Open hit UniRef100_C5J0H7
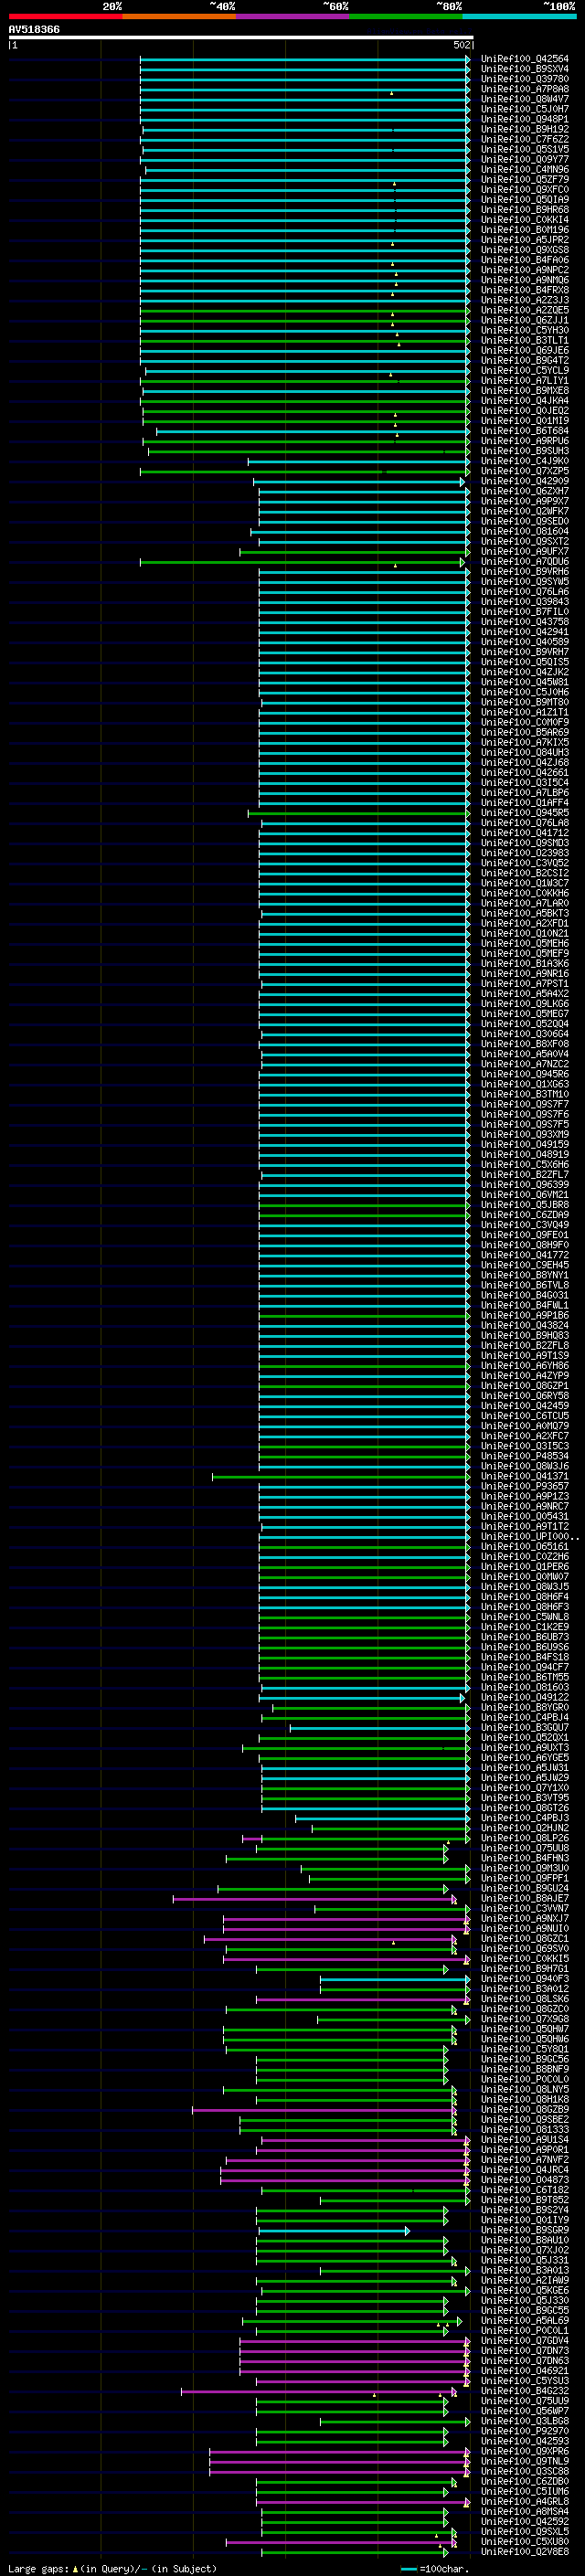 (x=525, y=109)
